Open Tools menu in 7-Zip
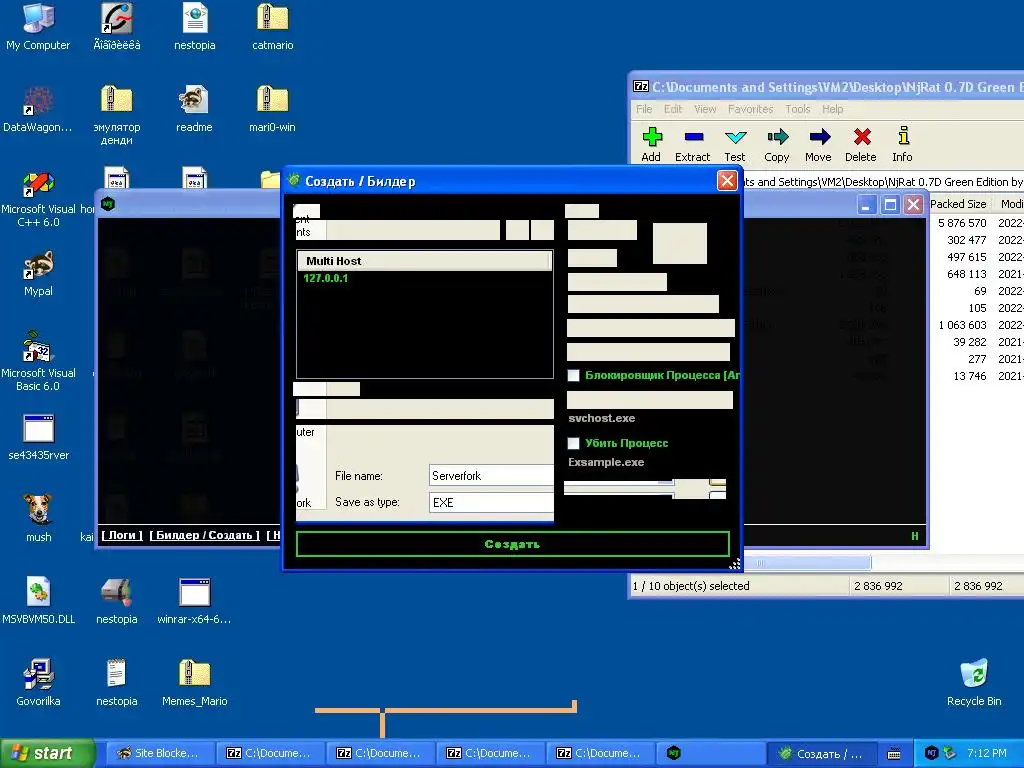 point(797,109)
